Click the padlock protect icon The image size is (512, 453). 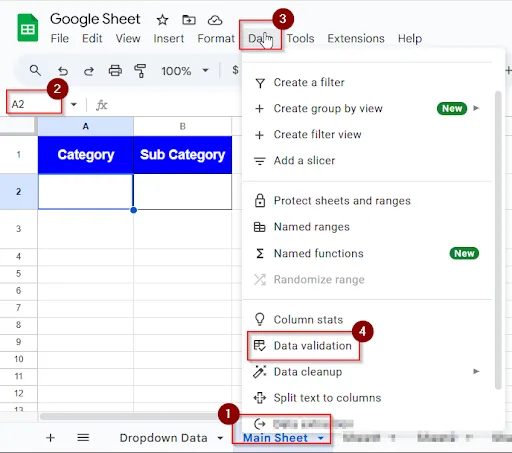[260, 201]
